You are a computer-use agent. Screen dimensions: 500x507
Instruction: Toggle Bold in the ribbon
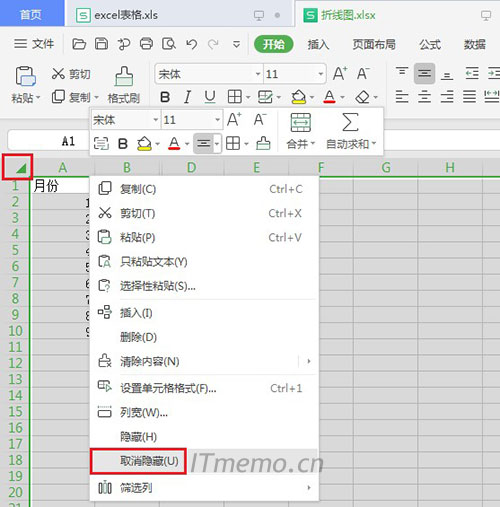(x=165, y=97)
